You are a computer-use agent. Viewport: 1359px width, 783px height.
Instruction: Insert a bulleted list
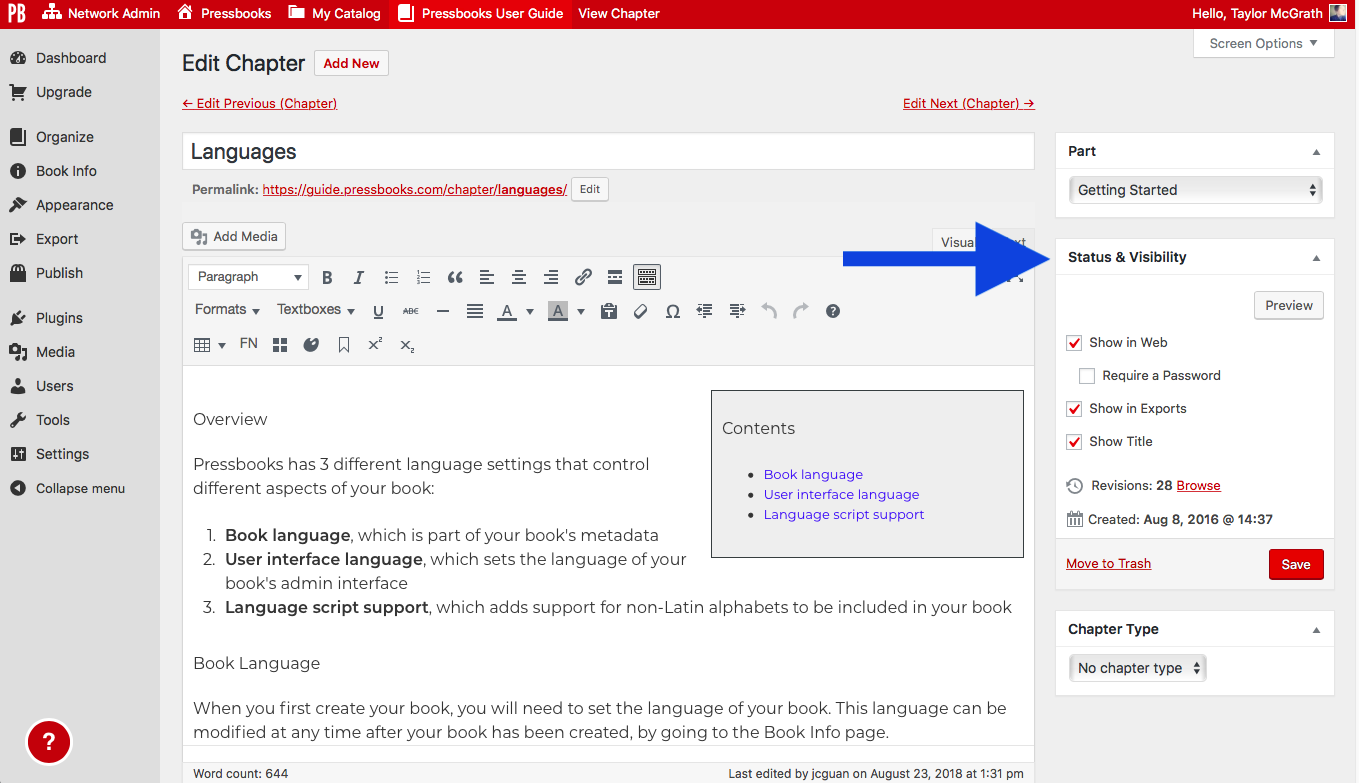pos(391,277)
